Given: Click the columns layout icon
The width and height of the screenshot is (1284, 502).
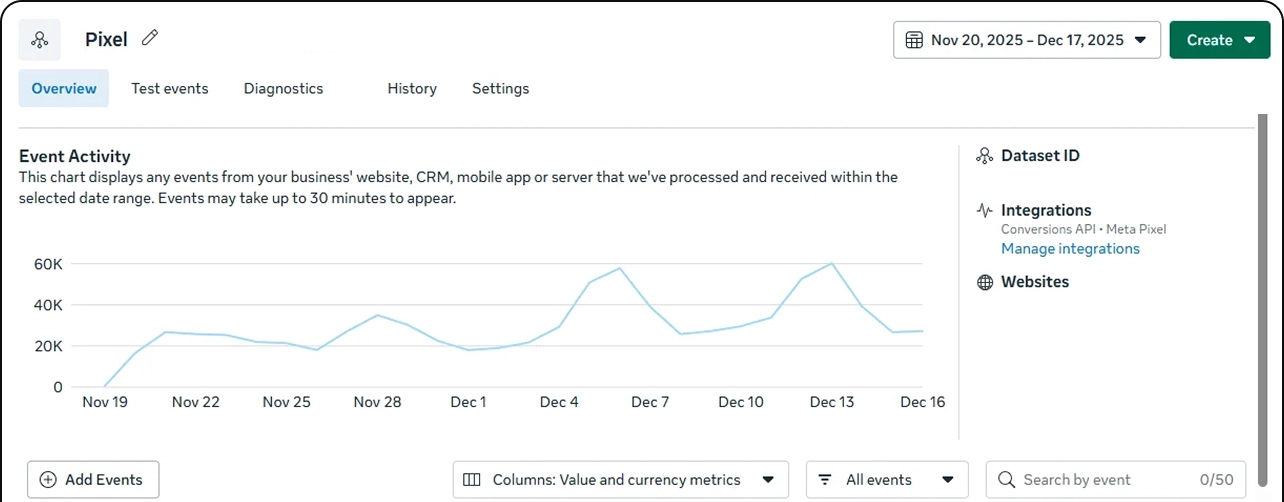Looking at the screenshot, I should [x=472, y=480].
